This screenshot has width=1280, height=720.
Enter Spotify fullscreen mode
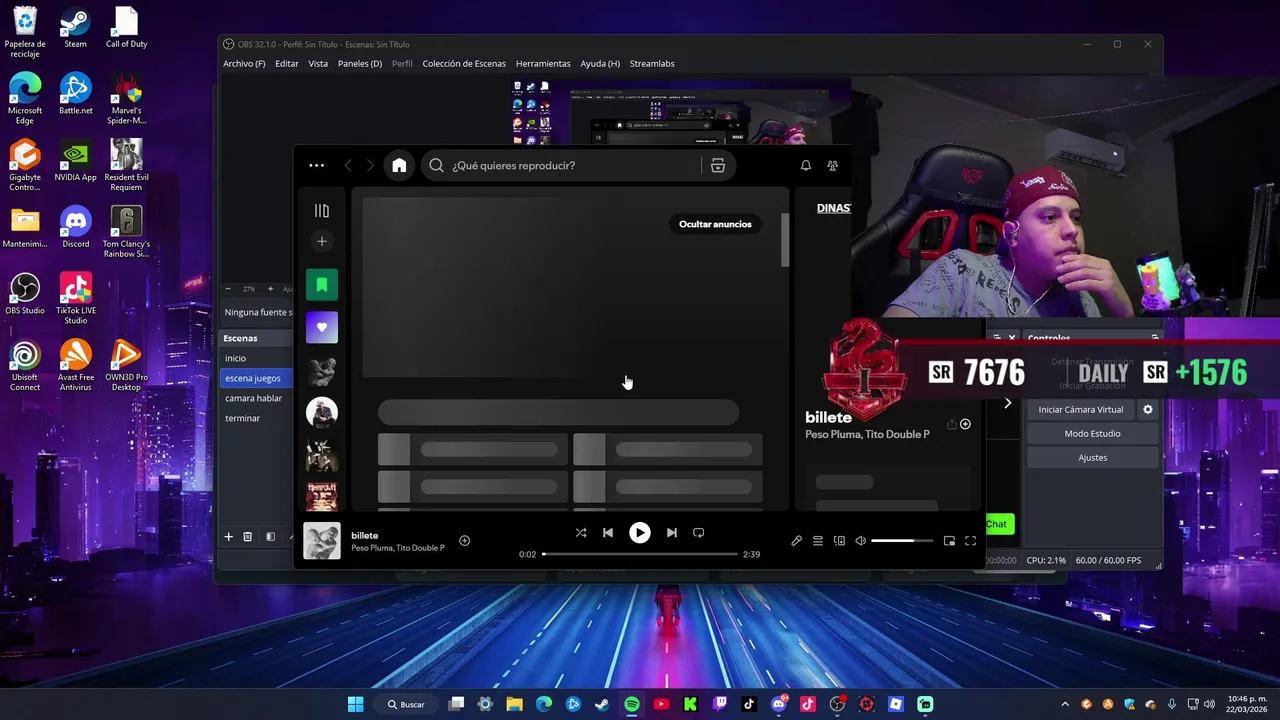point(970,541)
